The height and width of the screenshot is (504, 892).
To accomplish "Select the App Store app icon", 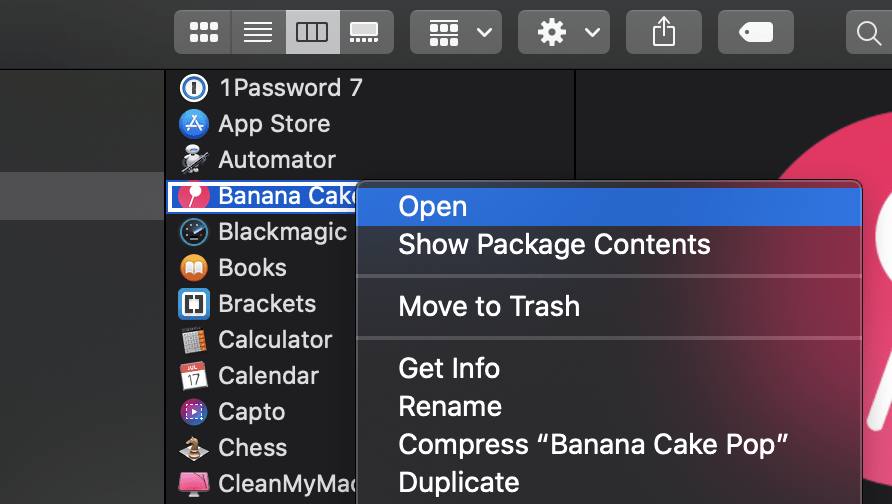I will (x=194, y=124).
